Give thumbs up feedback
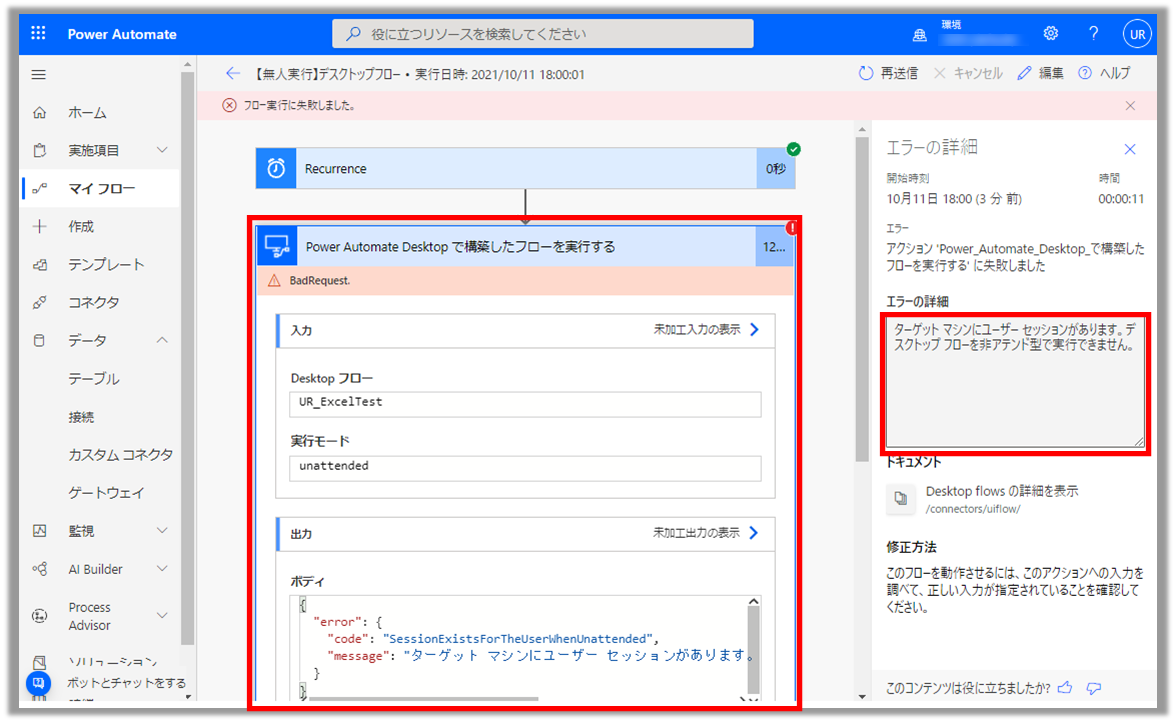Image resolution: width=1176 pixels, height=722 pixels. pos(1065,688)
